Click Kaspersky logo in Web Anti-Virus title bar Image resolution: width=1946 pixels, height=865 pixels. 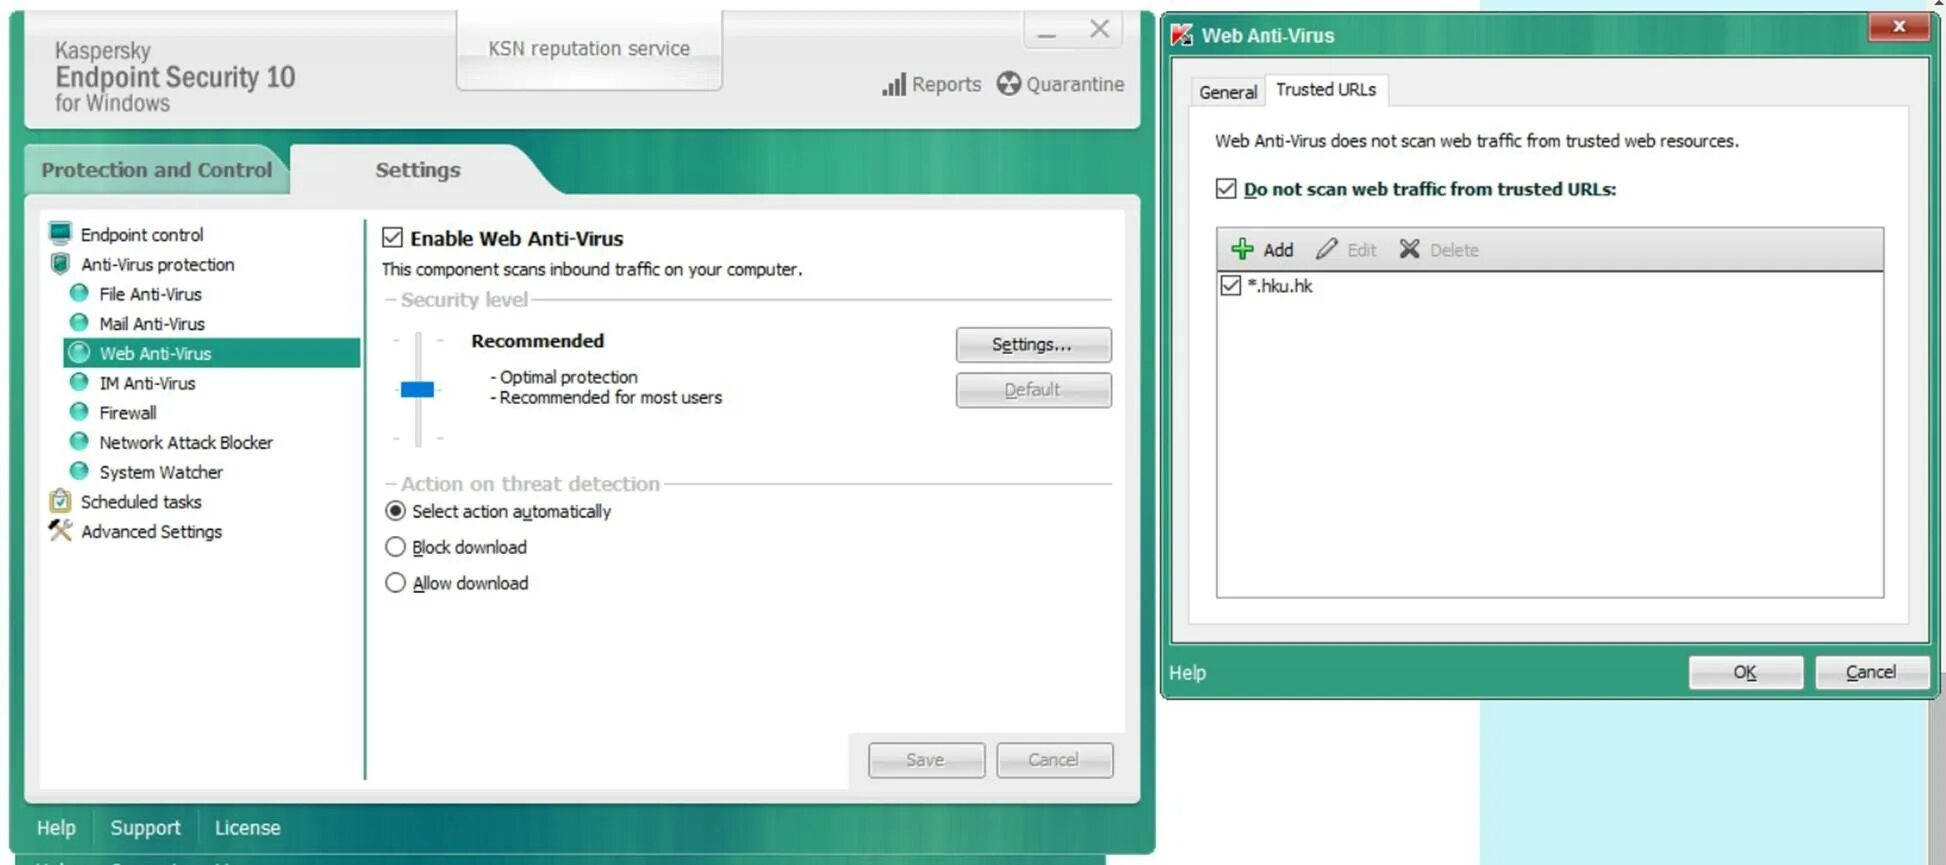(x=1182, y=35)
